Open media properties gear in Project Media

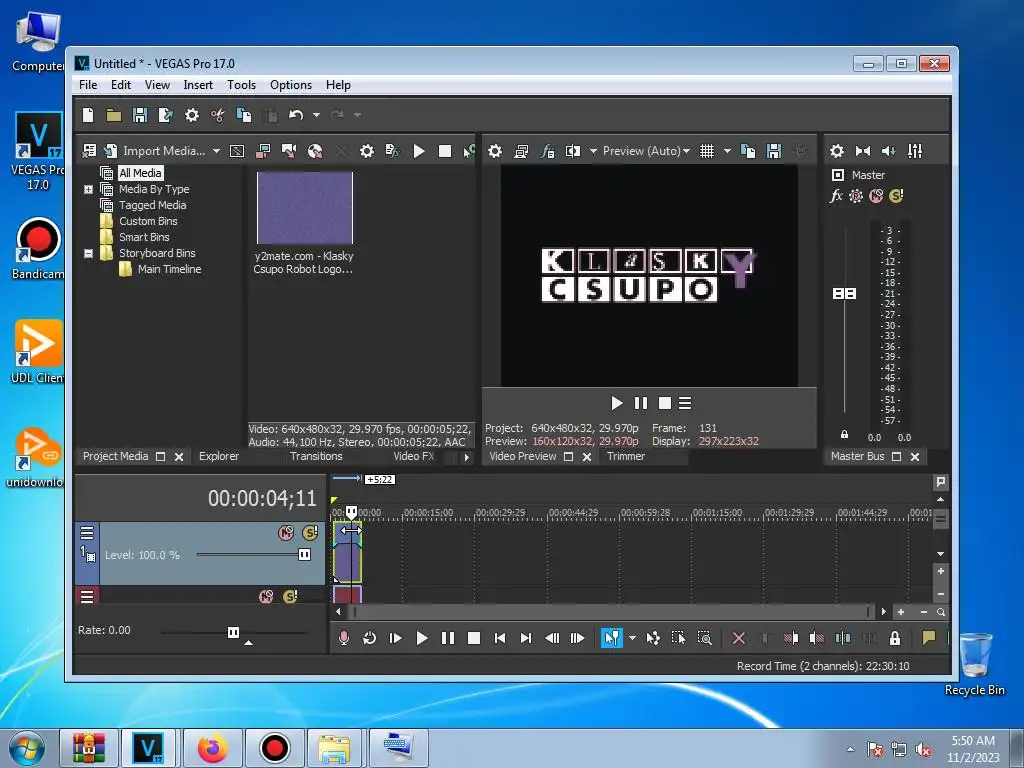[x=367, y=151]
